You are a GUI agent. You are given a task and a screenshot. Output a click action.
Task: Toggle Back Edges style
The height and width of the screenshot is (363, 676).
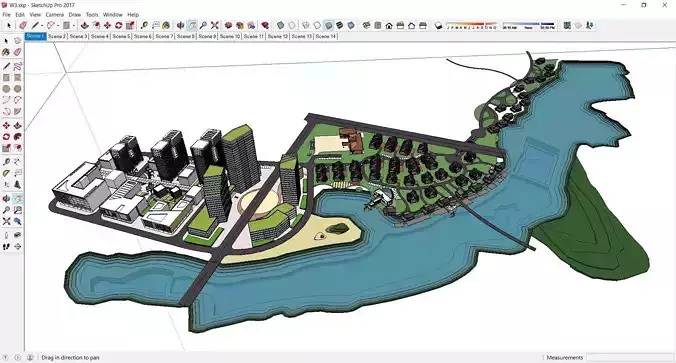292,25
